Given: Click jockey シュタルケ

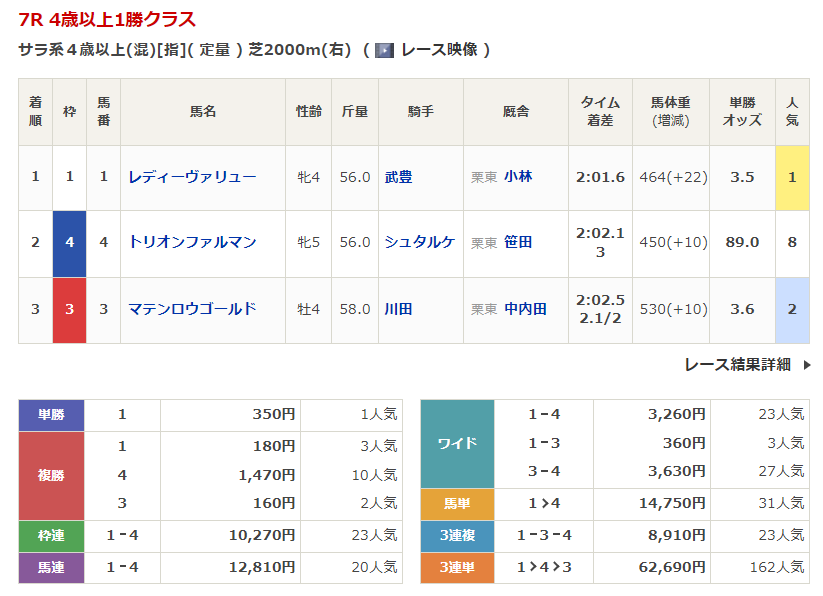Looking at the screenshot, I should point(419,242).
